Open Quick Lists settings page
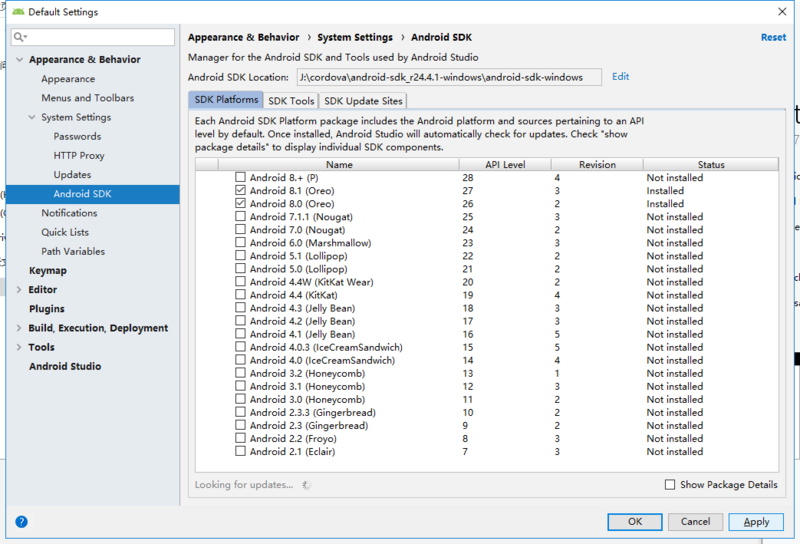This screenshot has width=800, height=544. 65,232
